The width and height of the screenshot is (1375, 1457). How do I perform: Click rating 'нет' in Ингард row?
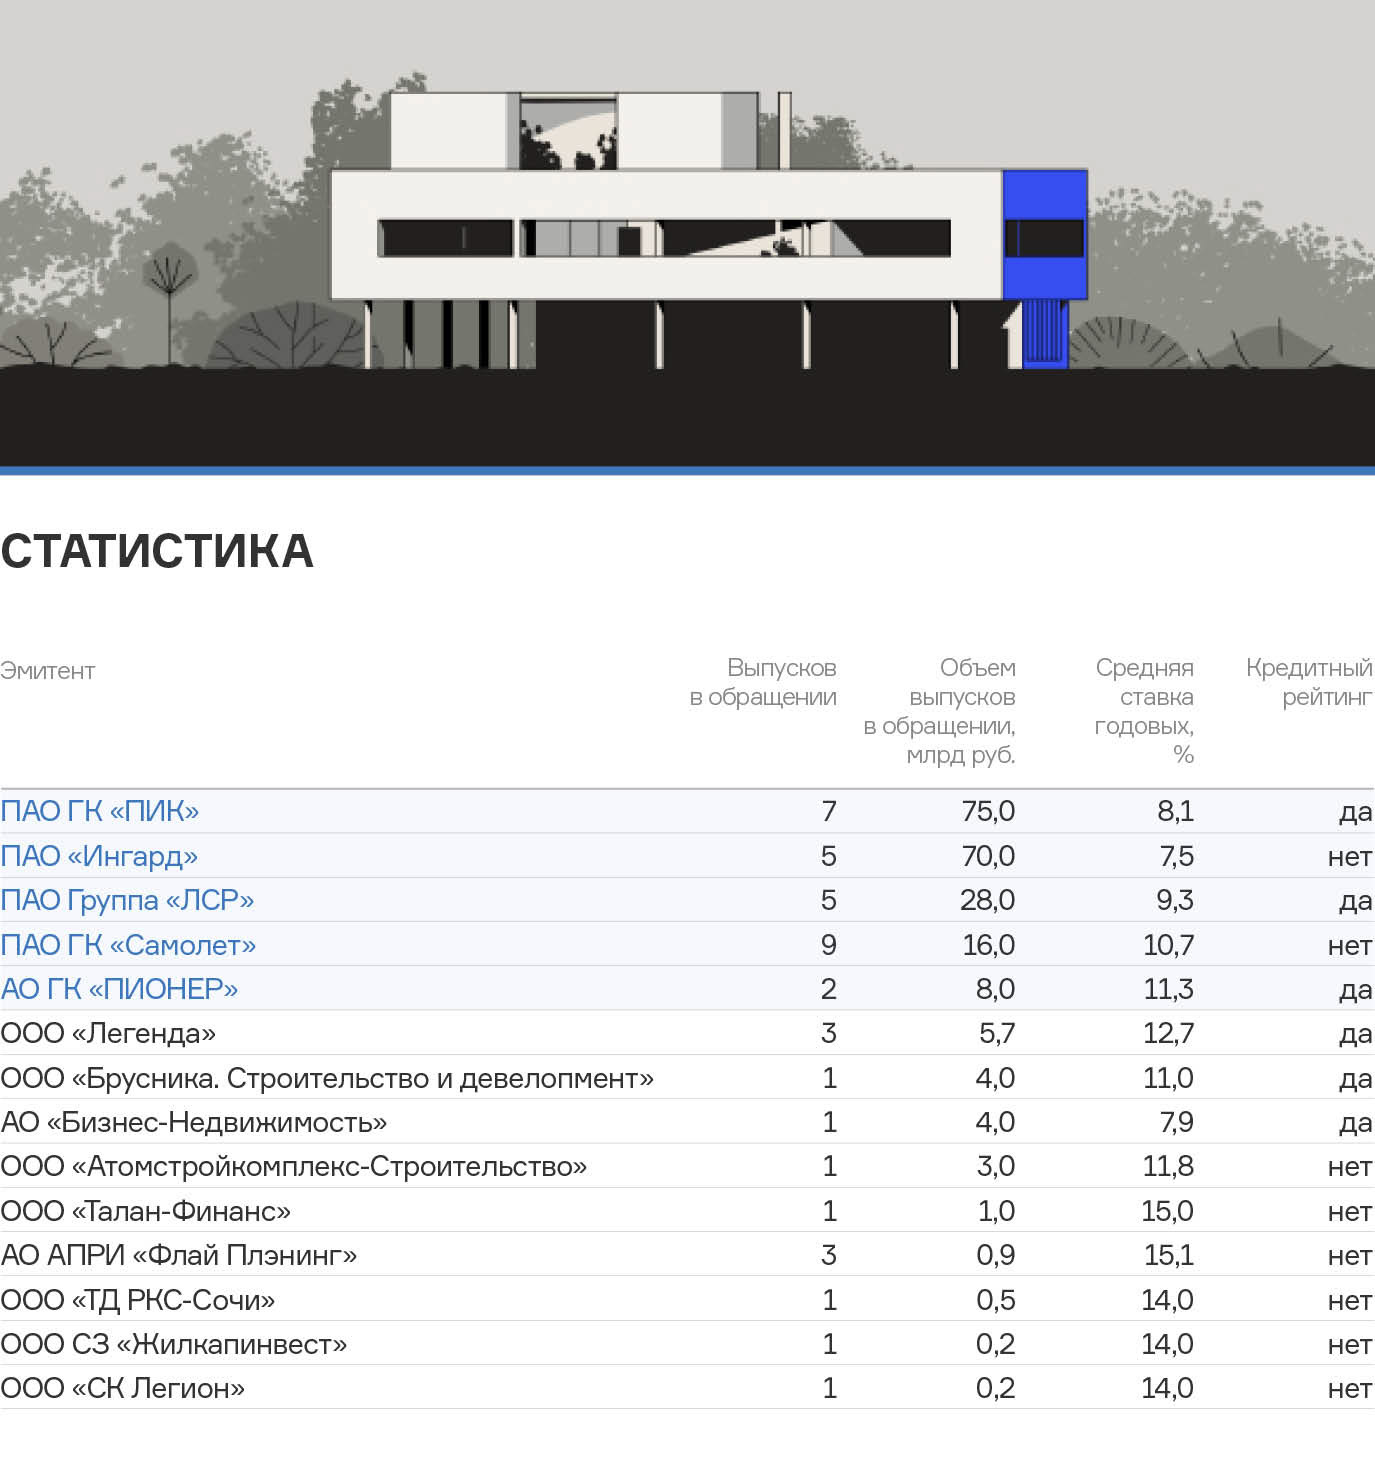[x=1350, y=857]
